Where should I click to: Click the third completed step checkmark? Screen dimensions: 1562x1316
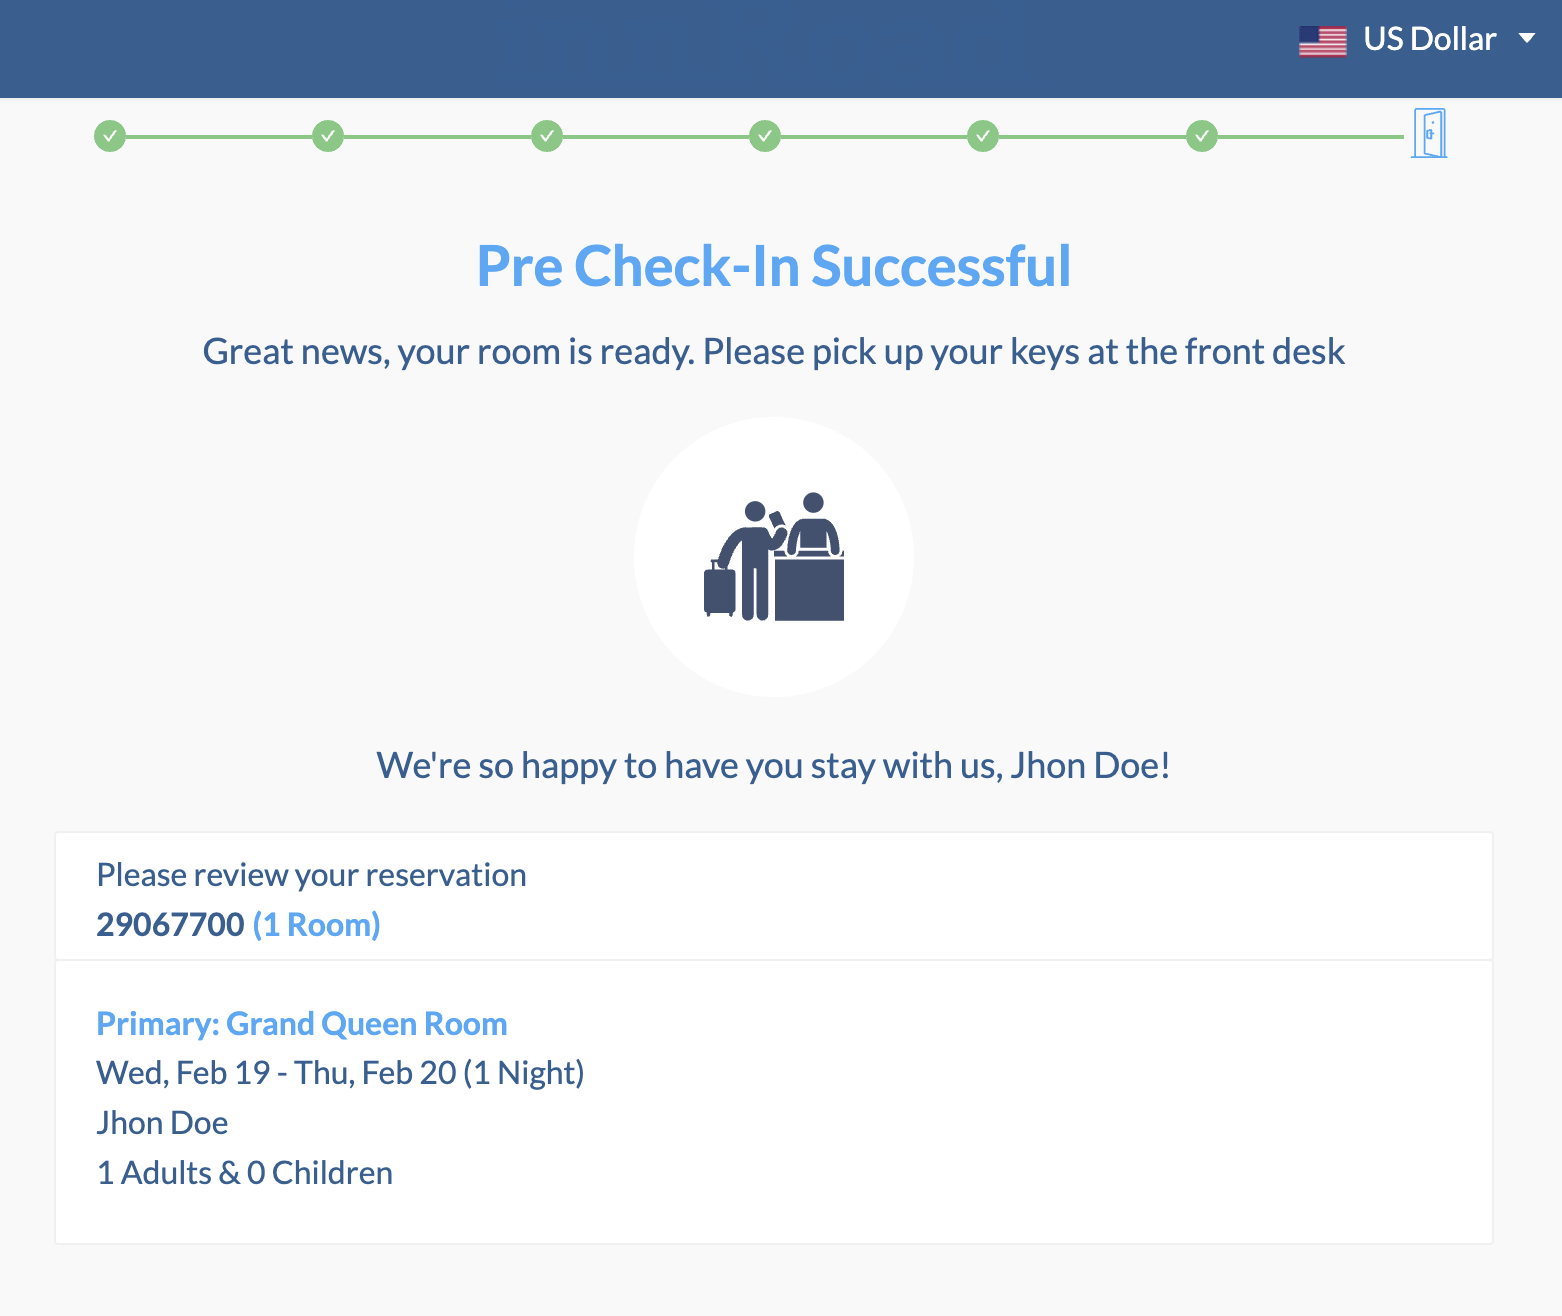(547, 136)
